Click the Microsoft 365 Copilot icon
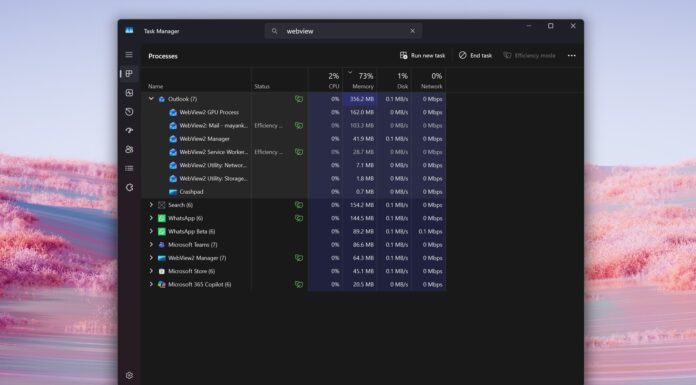The image size is (696, 385). (162, 284)
